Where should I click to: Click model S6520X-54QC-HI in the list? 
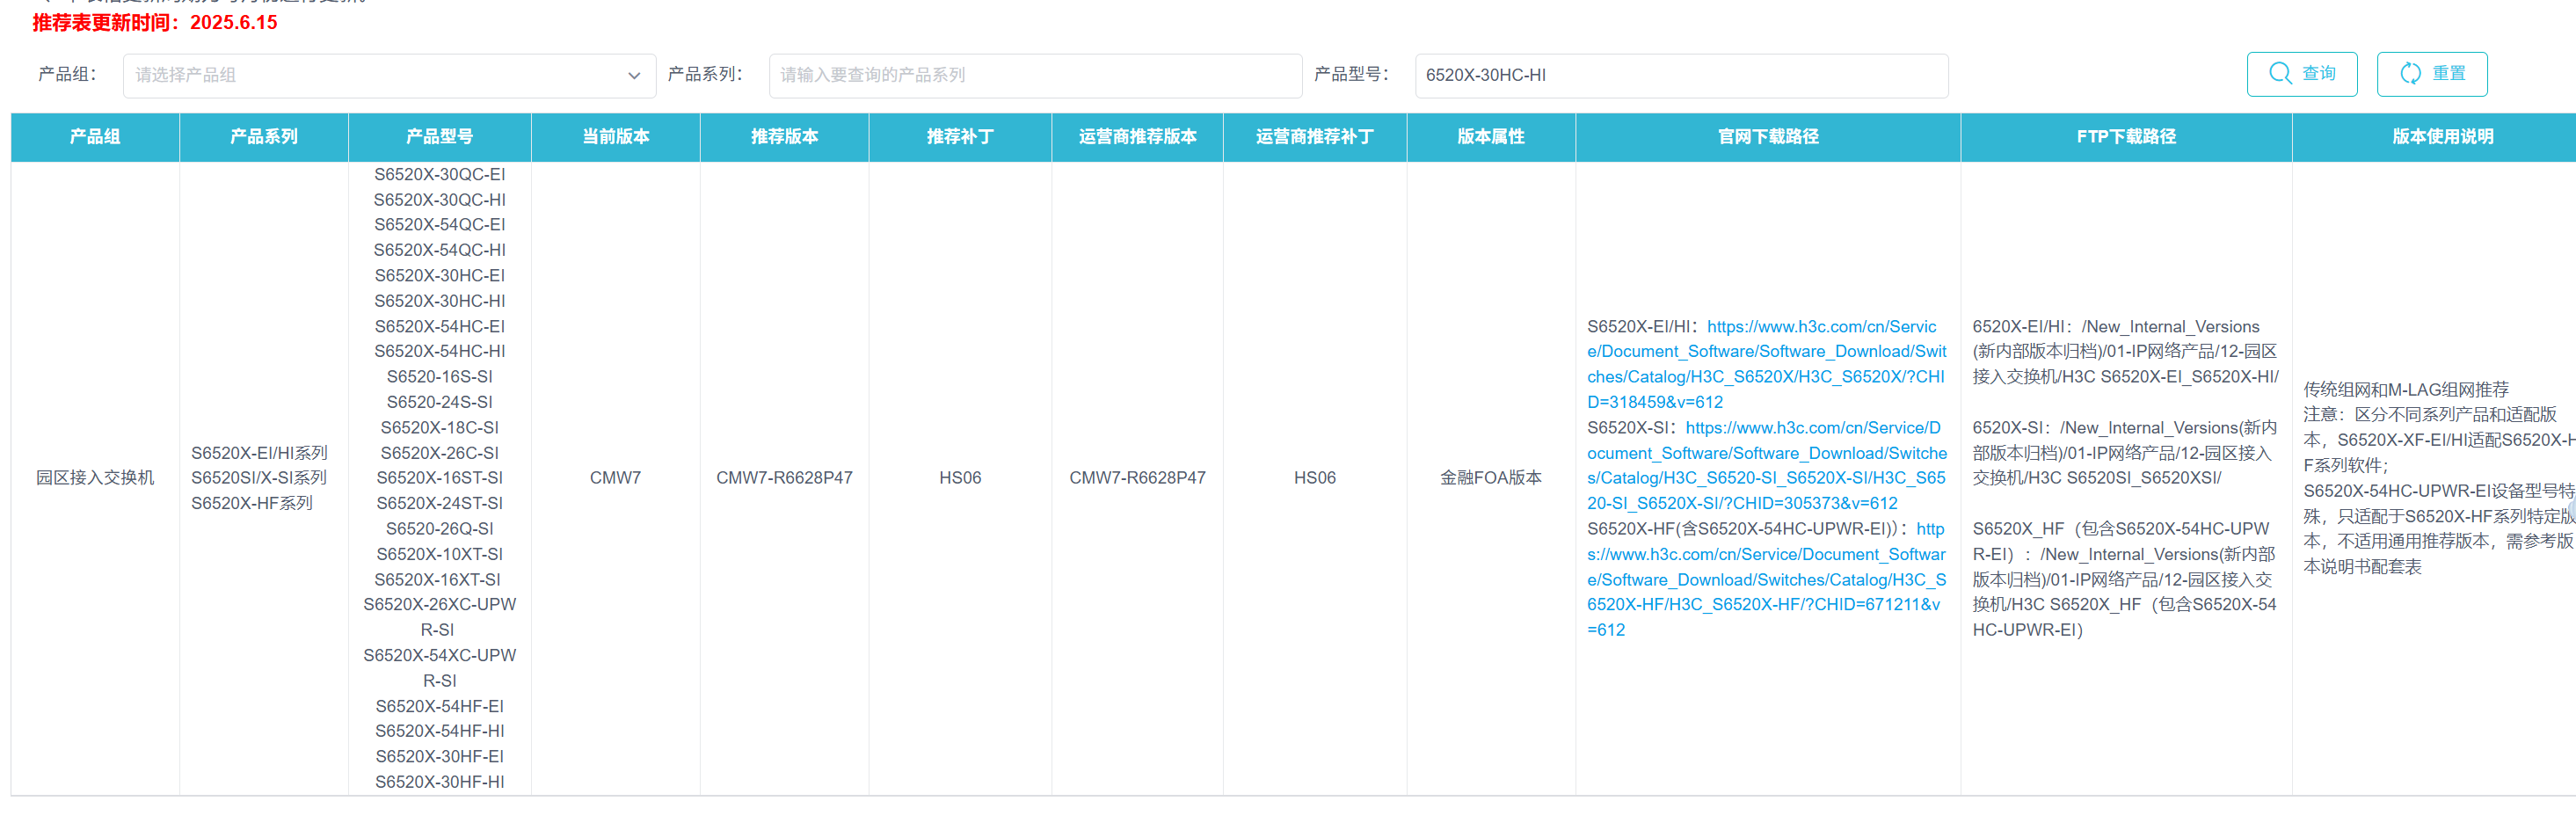(x=440, y=250)
